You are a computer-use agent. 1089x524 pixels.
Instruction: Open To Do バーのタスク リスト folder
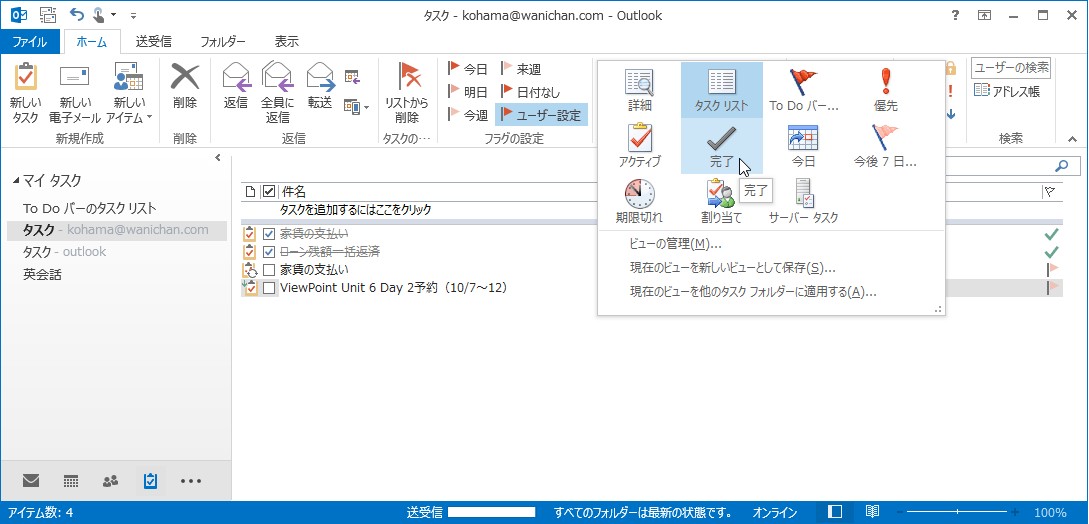tap(90, 208)
